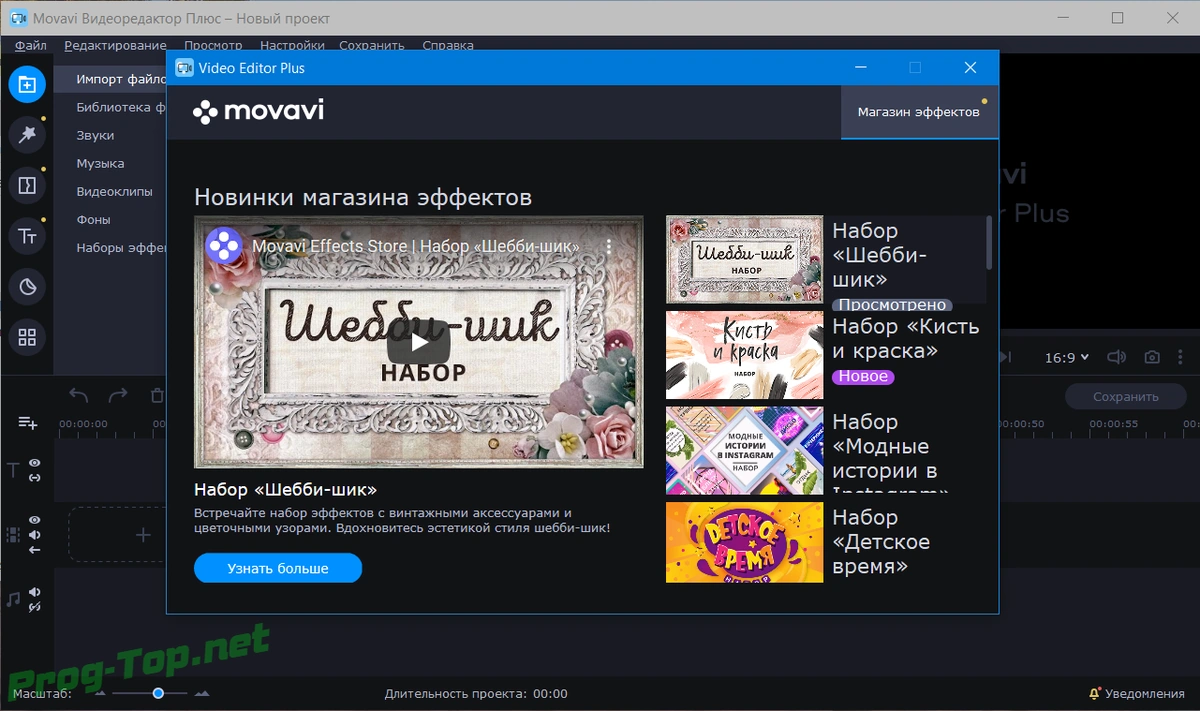This screenshot has height=711, width=1200.
Task: Select Видеоклипы in import list
Action: [115, 191]
